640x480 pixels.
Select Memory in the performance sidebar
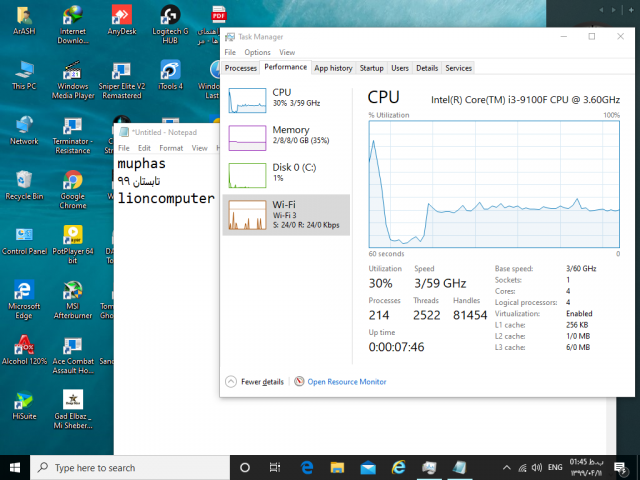286,138
